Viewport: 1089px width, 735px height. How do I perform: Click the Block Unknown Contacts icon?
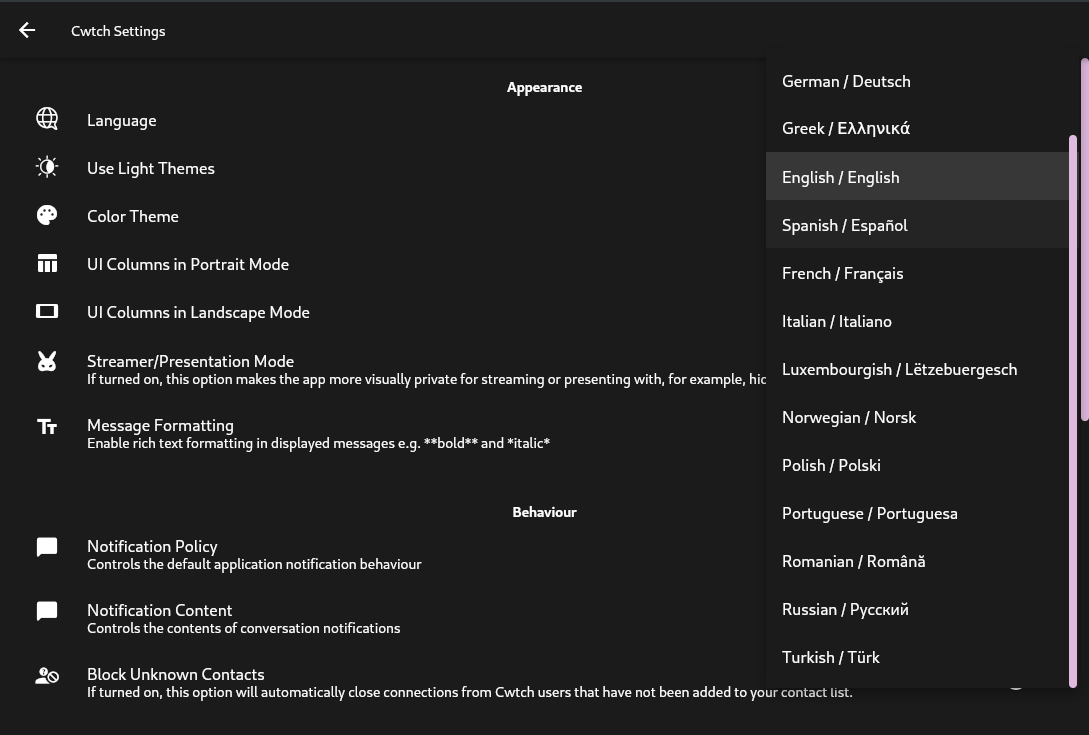47,675
